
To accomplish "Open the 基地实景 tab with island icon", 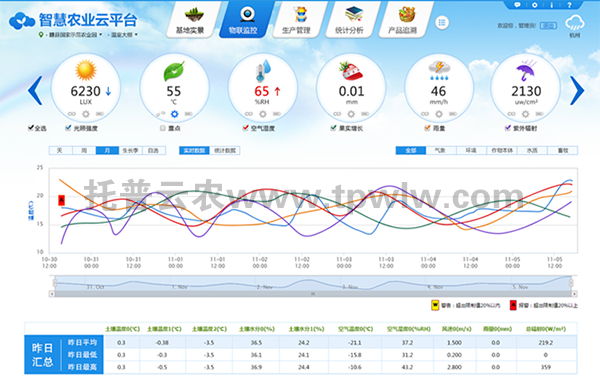I will (191, 20).
